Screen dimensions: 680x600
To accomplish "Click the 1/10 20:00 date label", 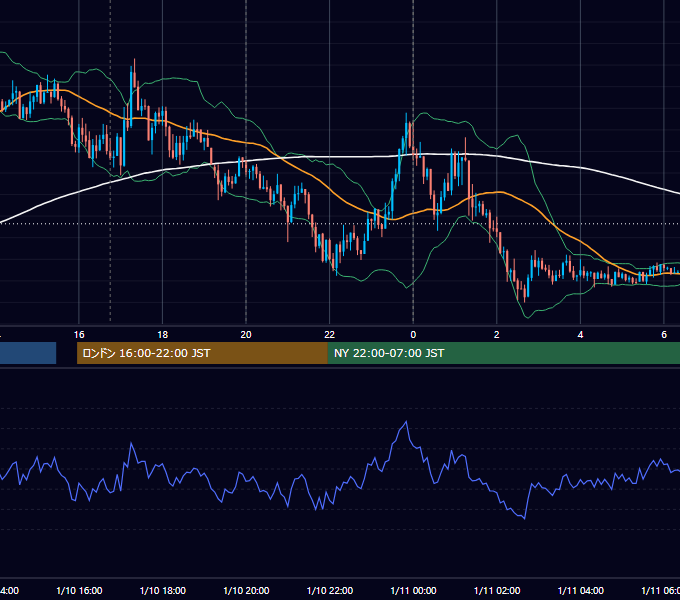I will (x=246, y=591).
